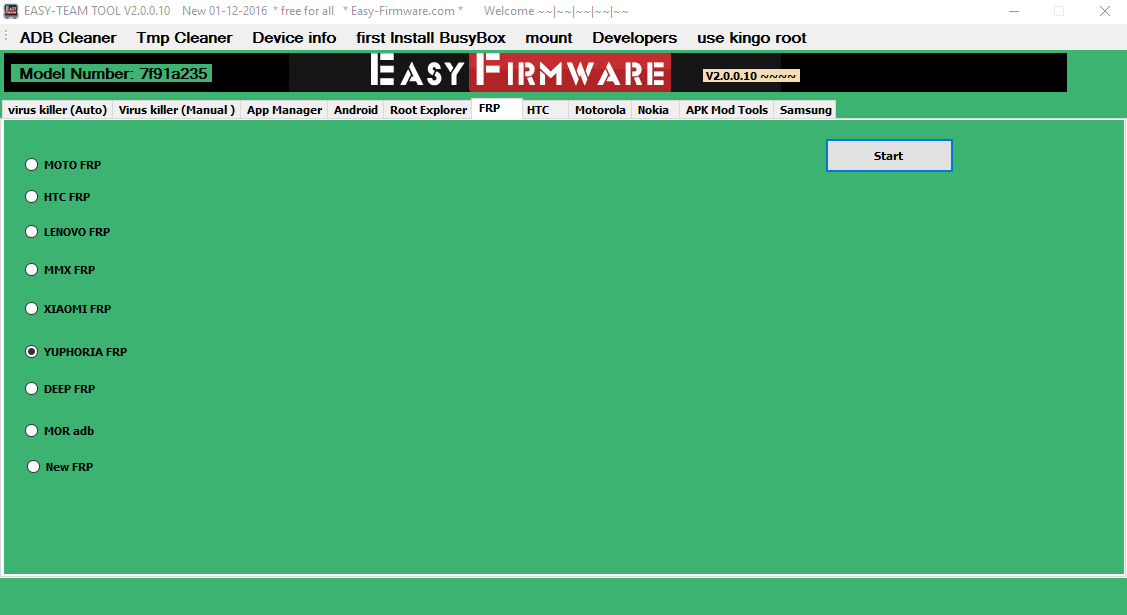Click the V2.0.0.10 version label

click(x=751, y=75)
